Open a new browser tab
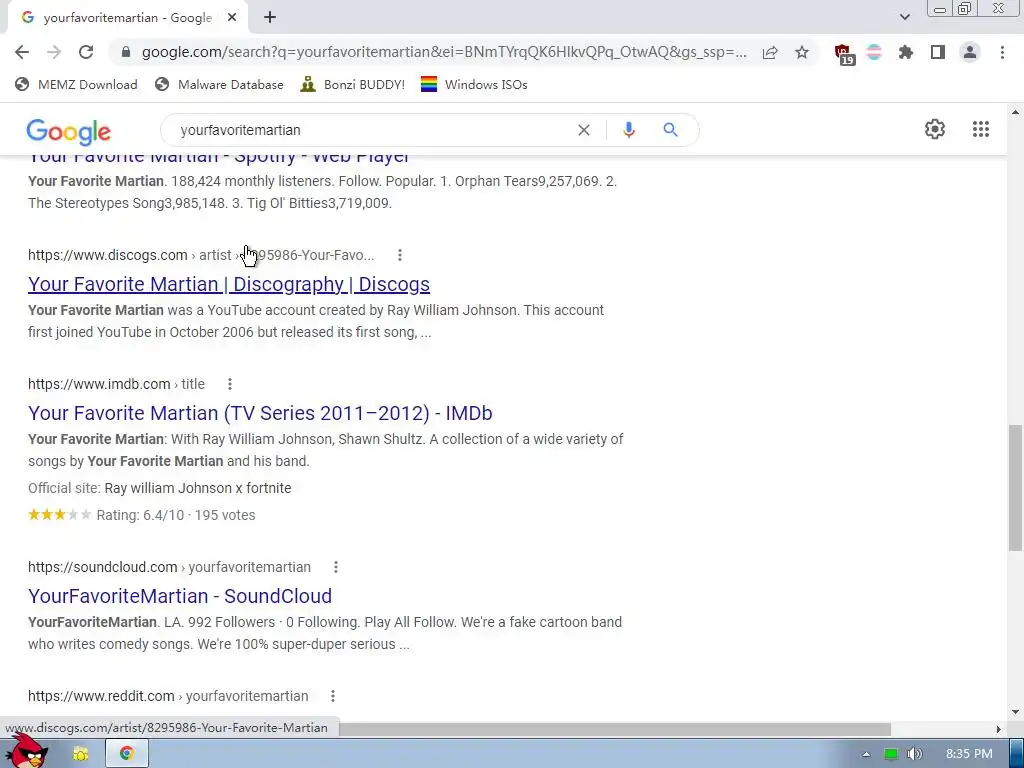 [270, 18]
